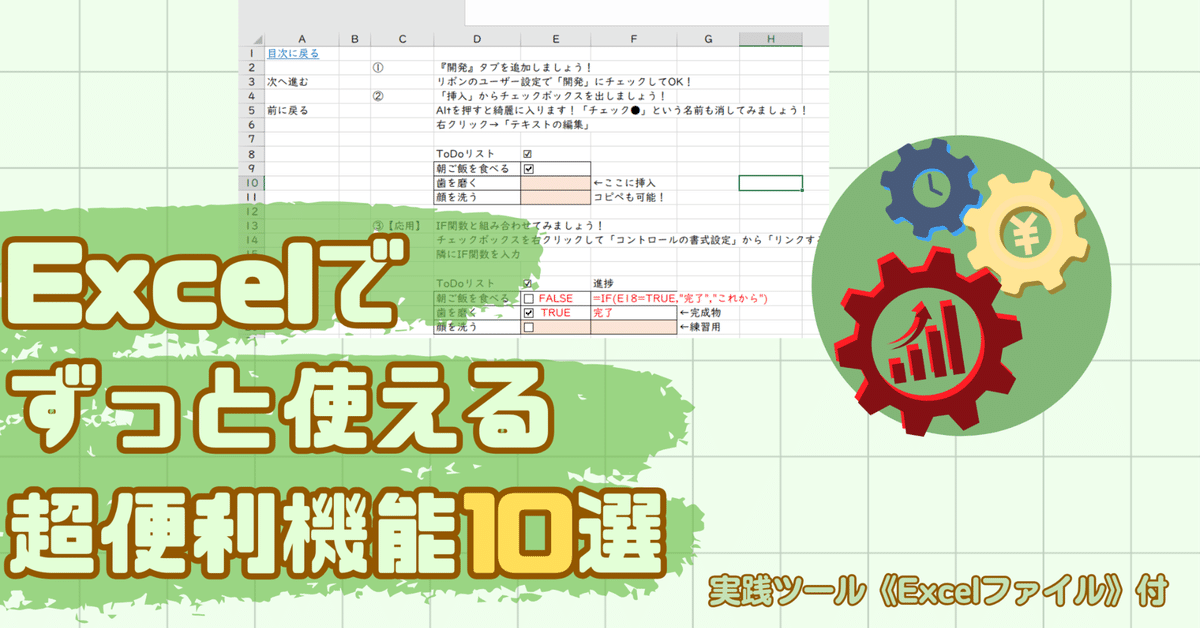Select column D header

click(477, 38)
